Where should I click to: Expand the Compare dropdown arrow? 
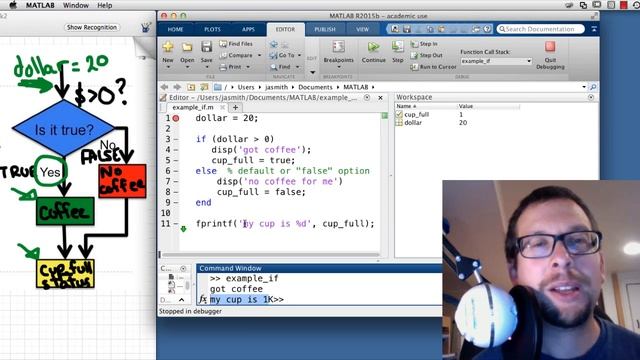tap(259, 55)
